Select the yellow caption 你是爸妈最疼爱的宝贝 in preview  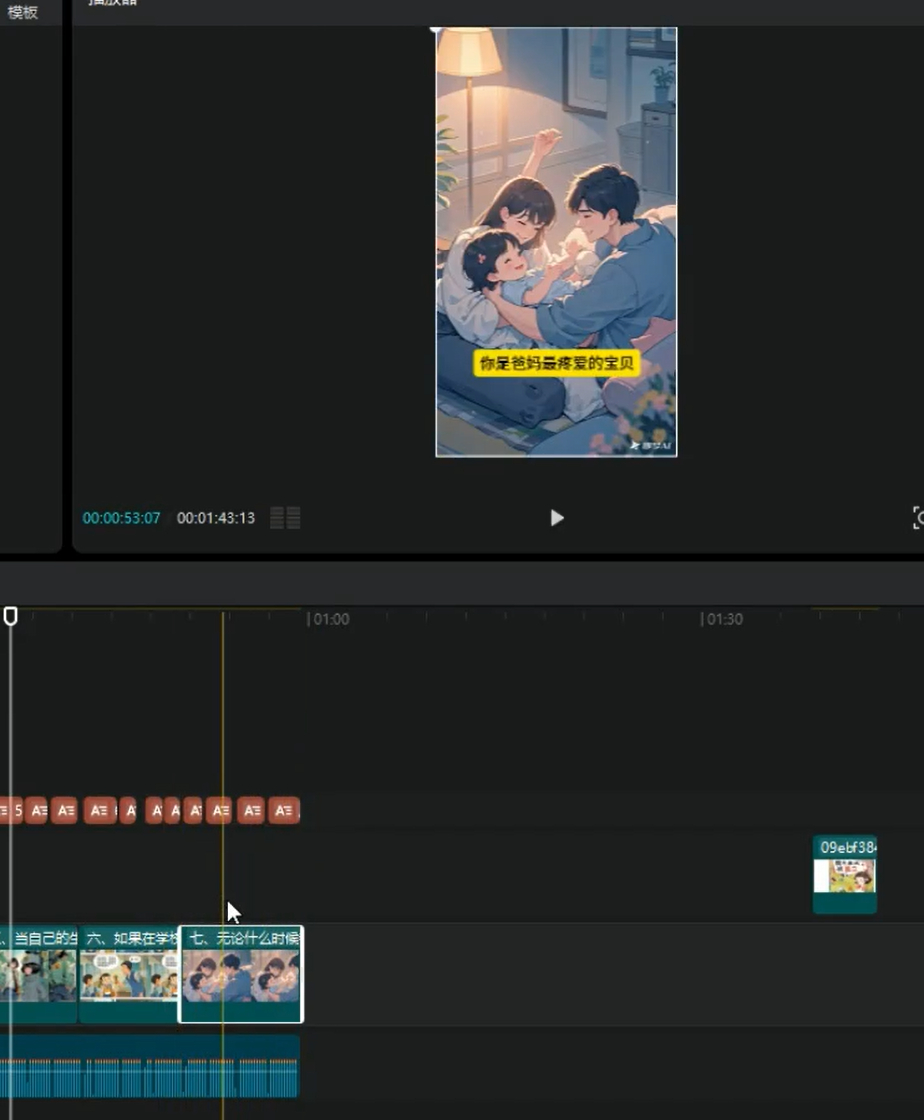tap(556, 363)
